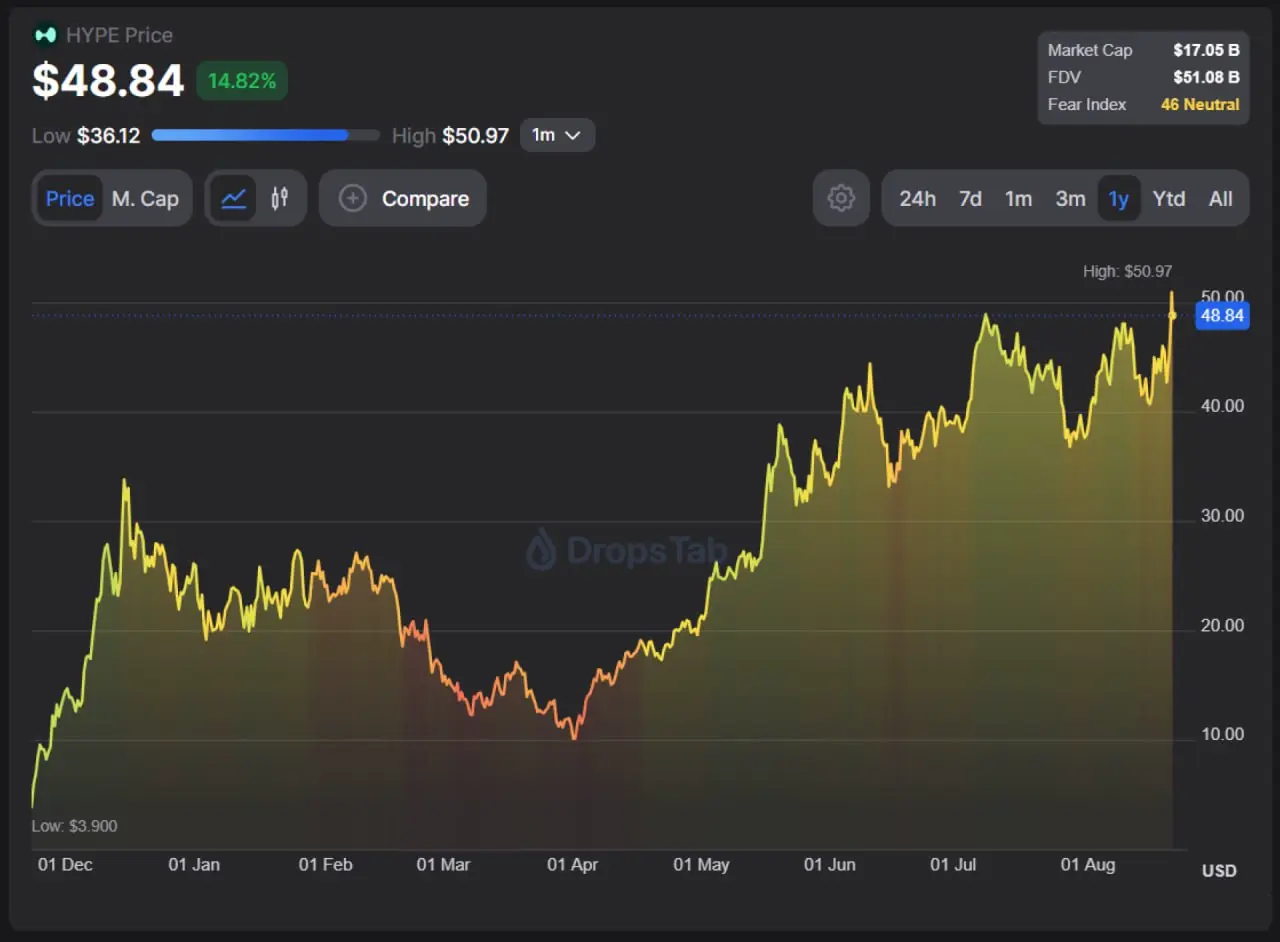Click the 01 Apr axis label

click(572, 865)
